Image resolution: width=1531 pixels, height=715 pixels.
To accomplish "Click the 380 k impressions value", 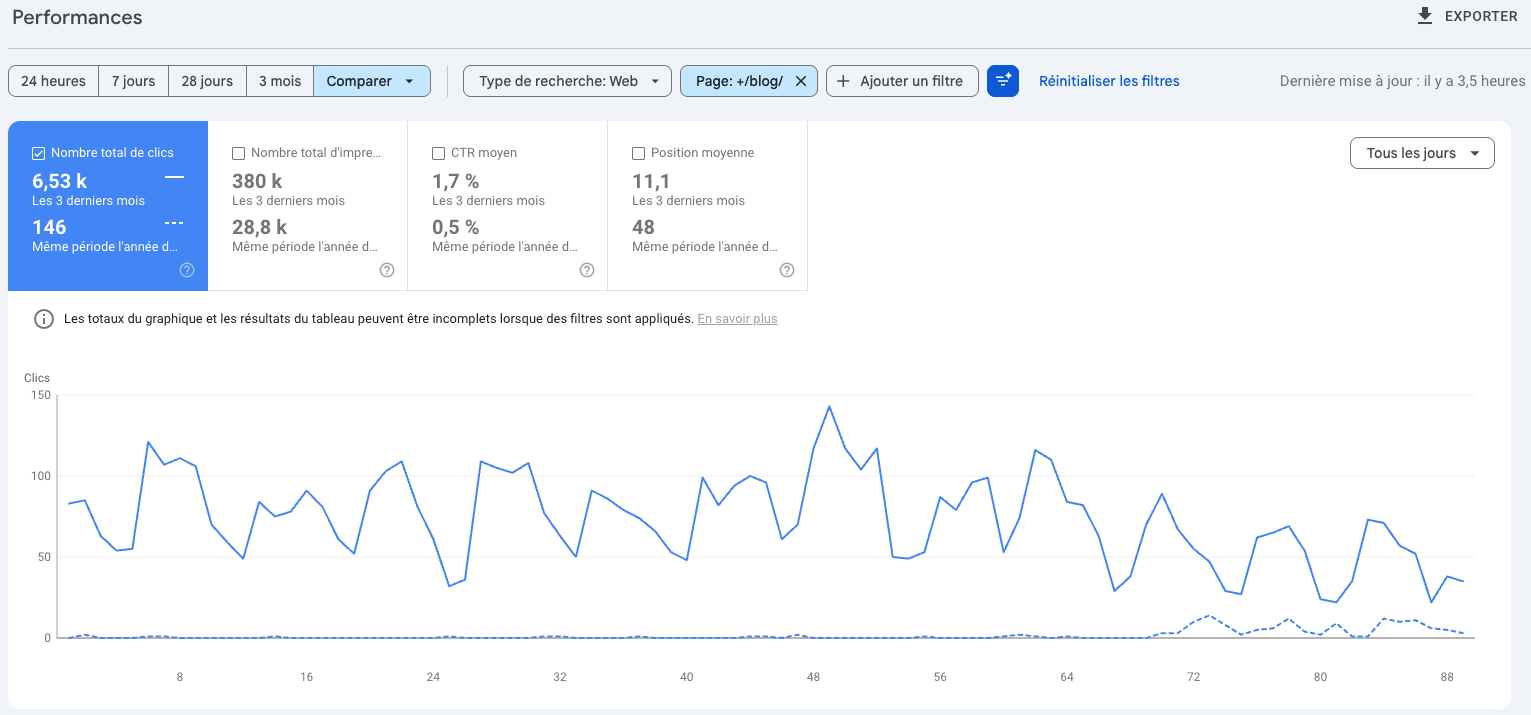I will click(257, 181).
